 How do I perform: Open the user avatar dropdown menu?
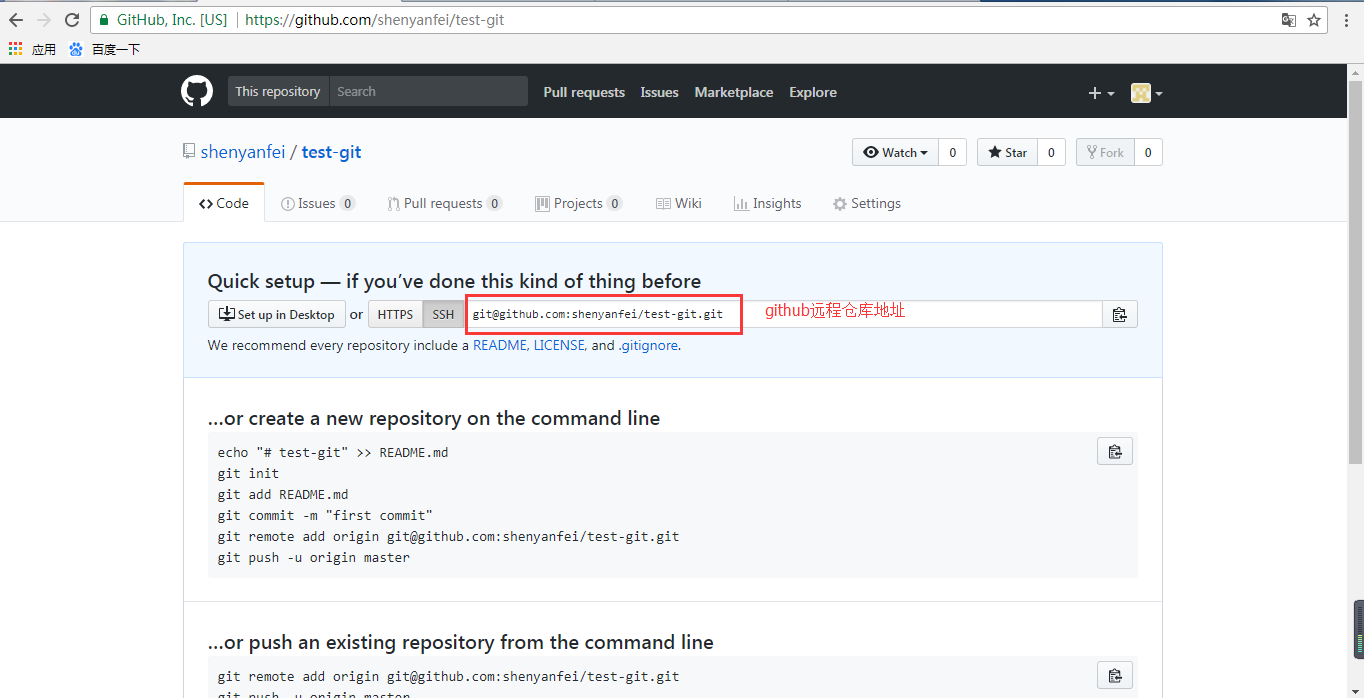tap(1147, 93)
